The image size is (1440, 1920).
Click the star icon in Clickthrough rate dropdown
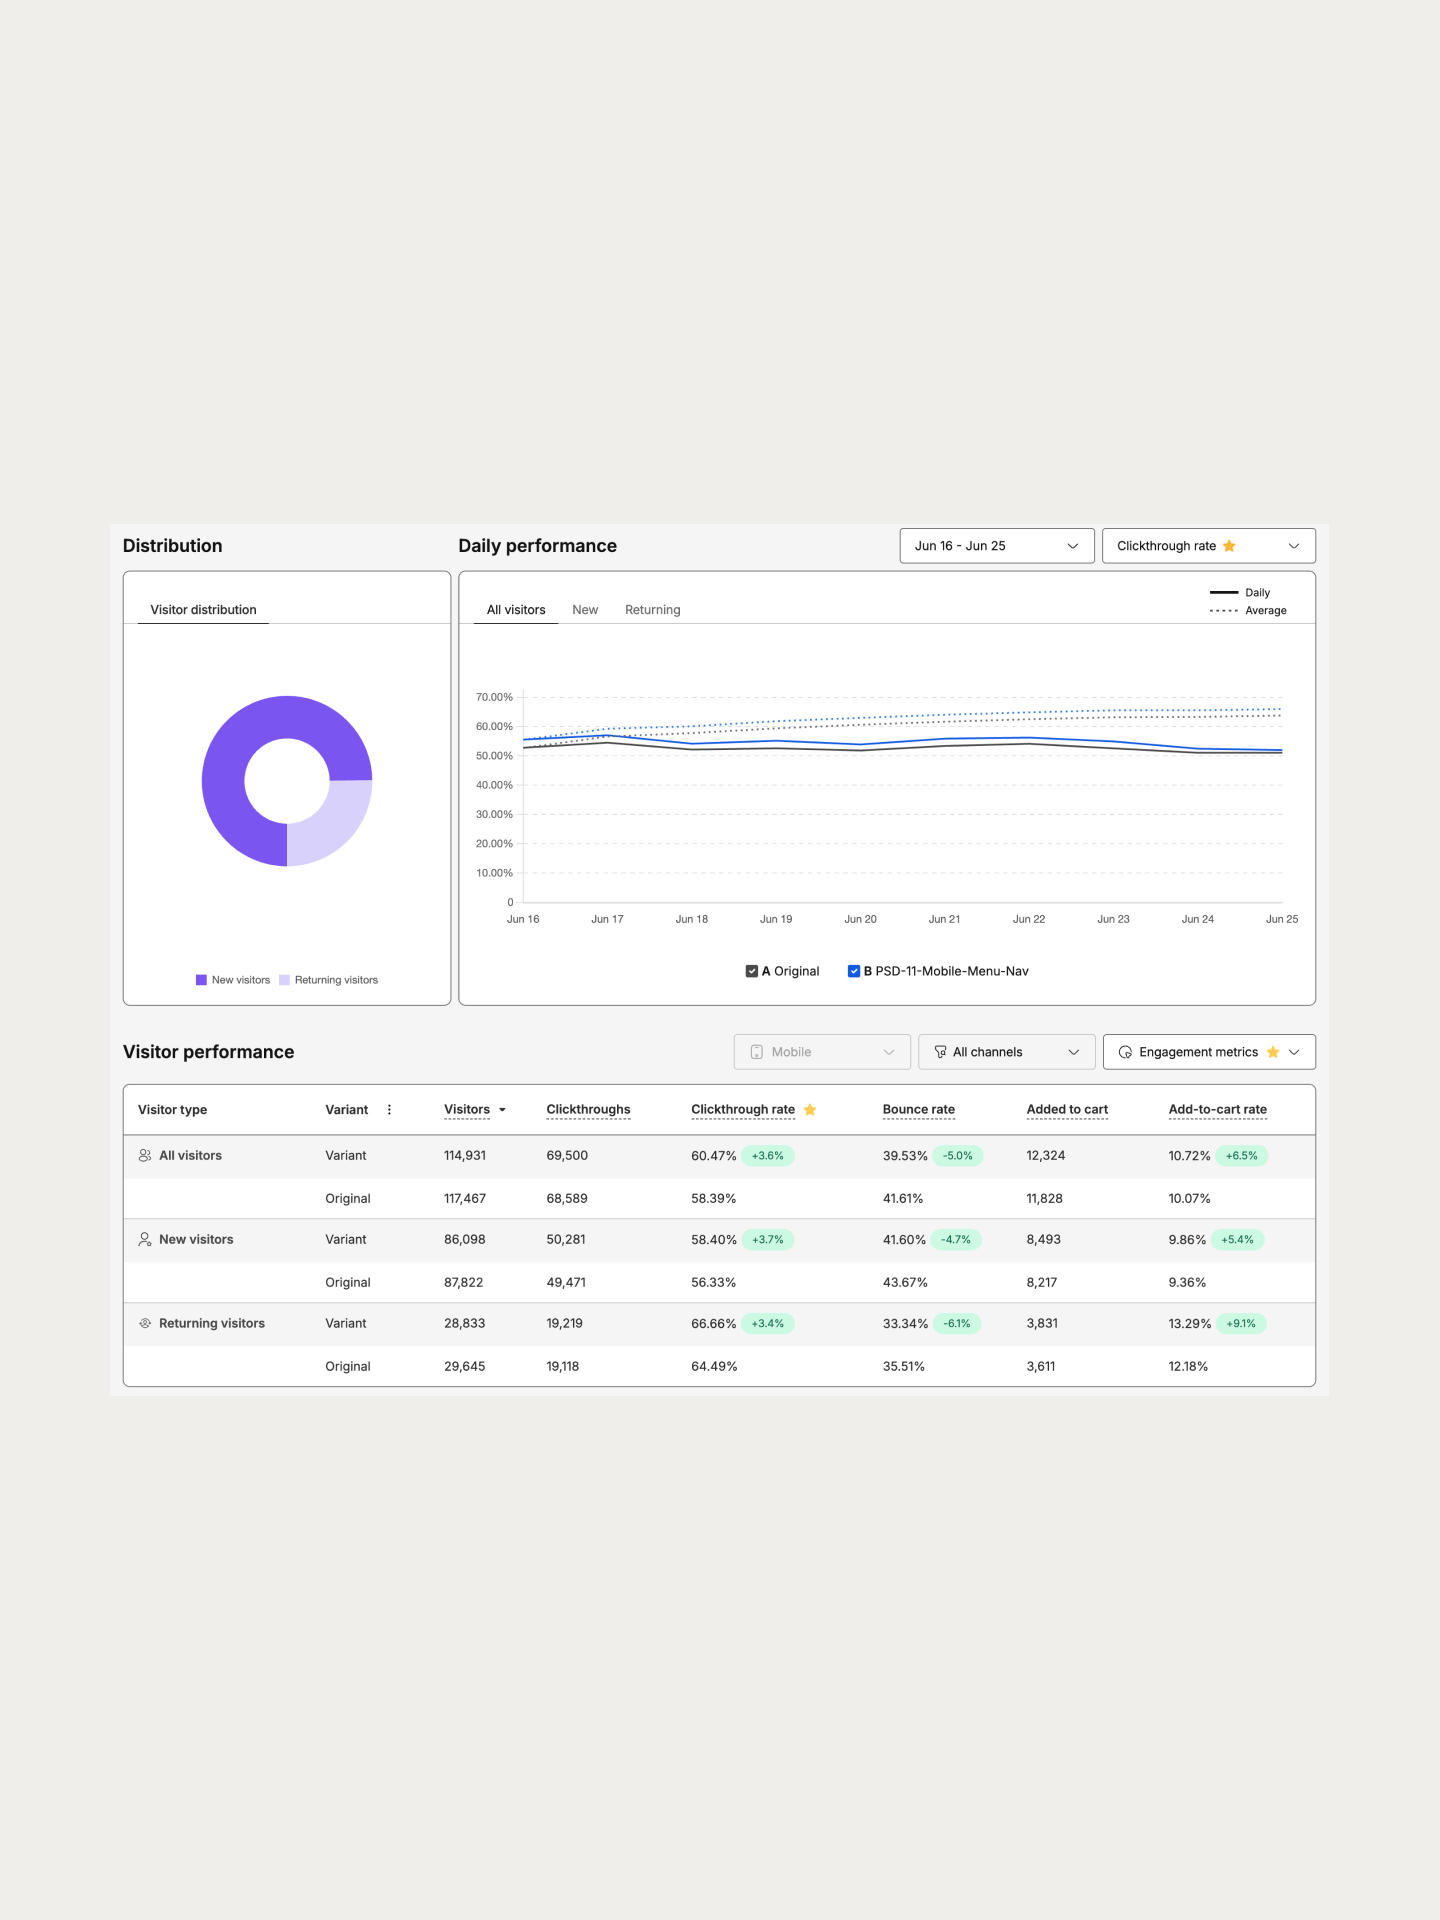tap(1229, 546)
